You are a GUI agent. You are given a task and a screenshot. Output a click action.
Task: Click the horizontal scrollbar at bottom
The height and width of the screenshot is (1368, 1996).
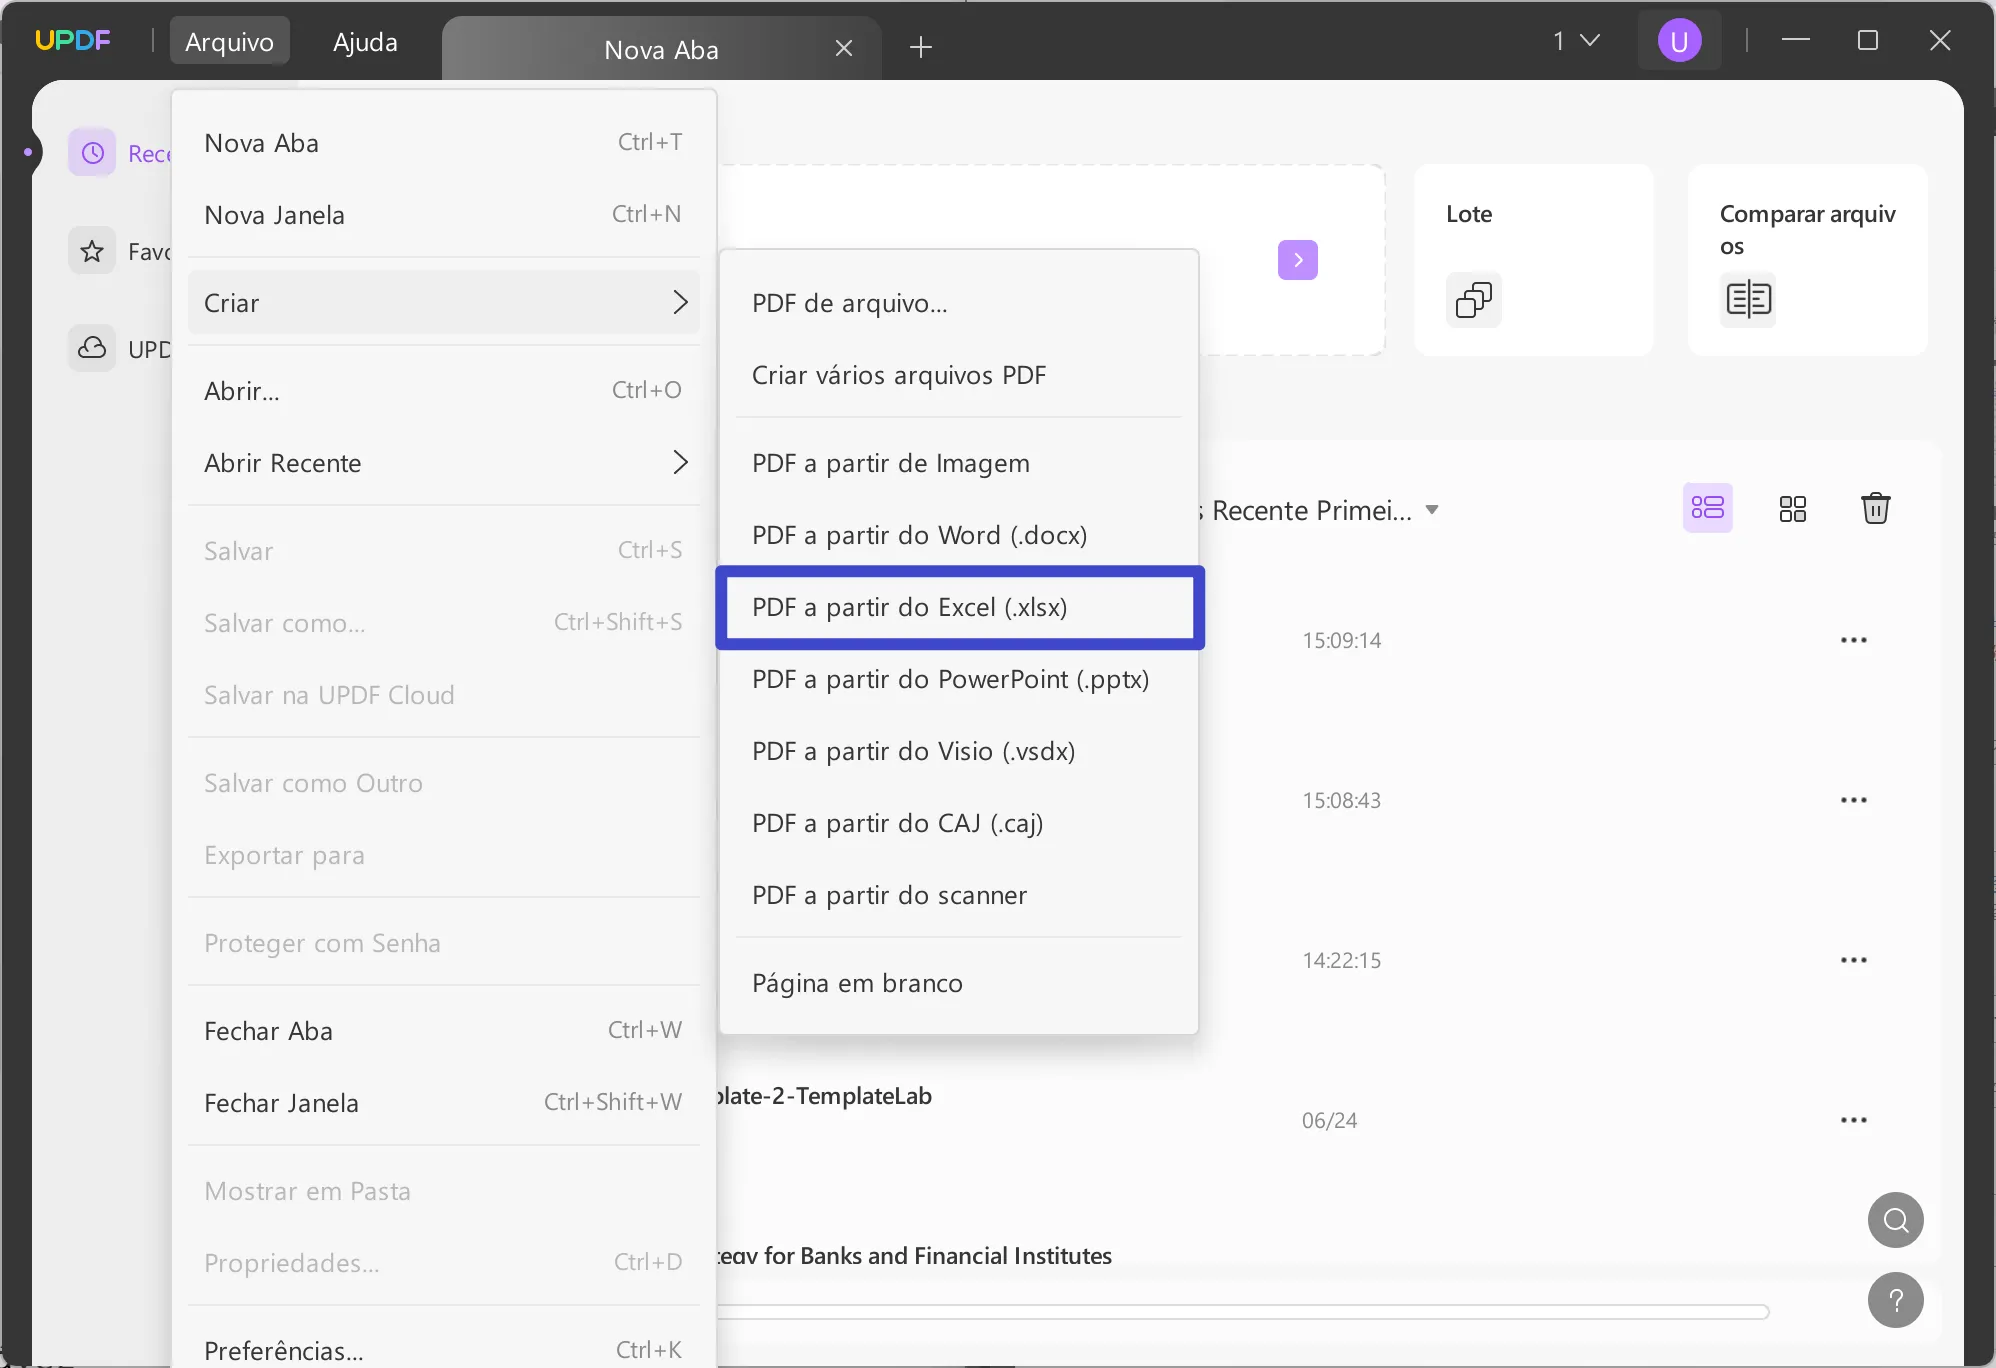[1243, 1311]
